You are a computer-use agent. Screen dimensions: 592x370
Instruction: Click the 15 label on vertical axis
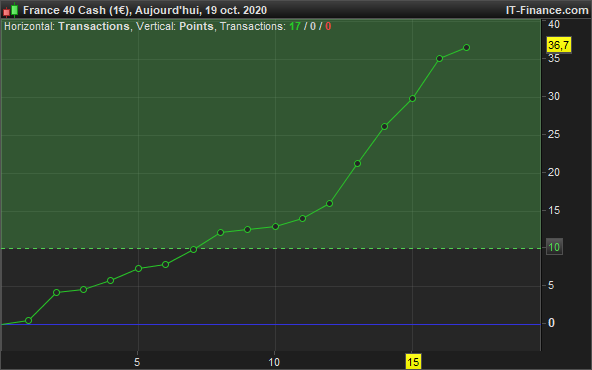pos(554,210)
